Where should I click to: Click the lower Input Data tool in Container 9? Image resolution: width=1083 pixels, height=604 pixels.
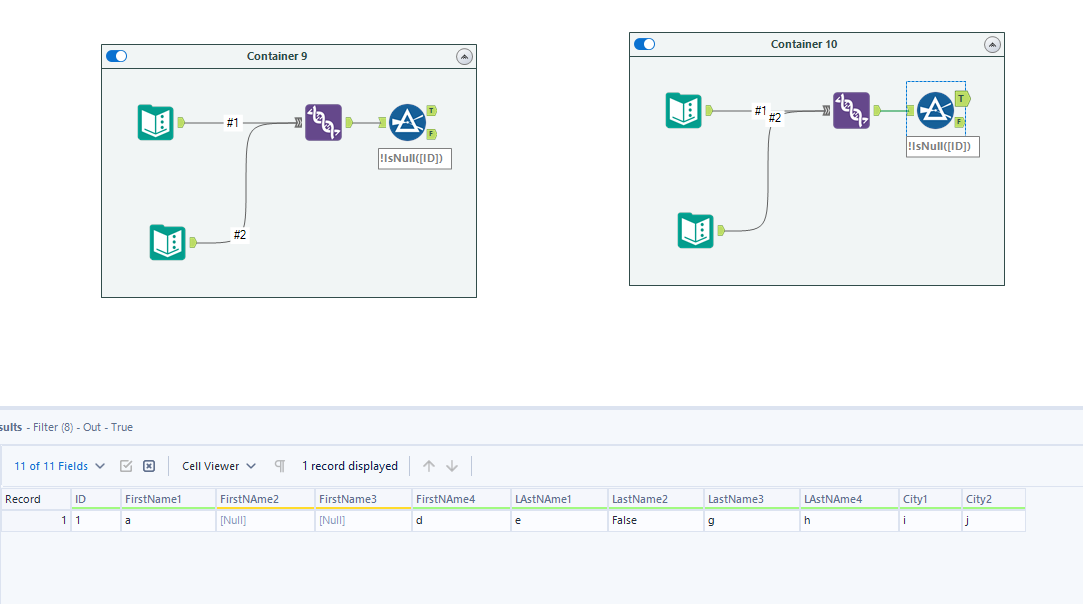[x=167, y=242]
